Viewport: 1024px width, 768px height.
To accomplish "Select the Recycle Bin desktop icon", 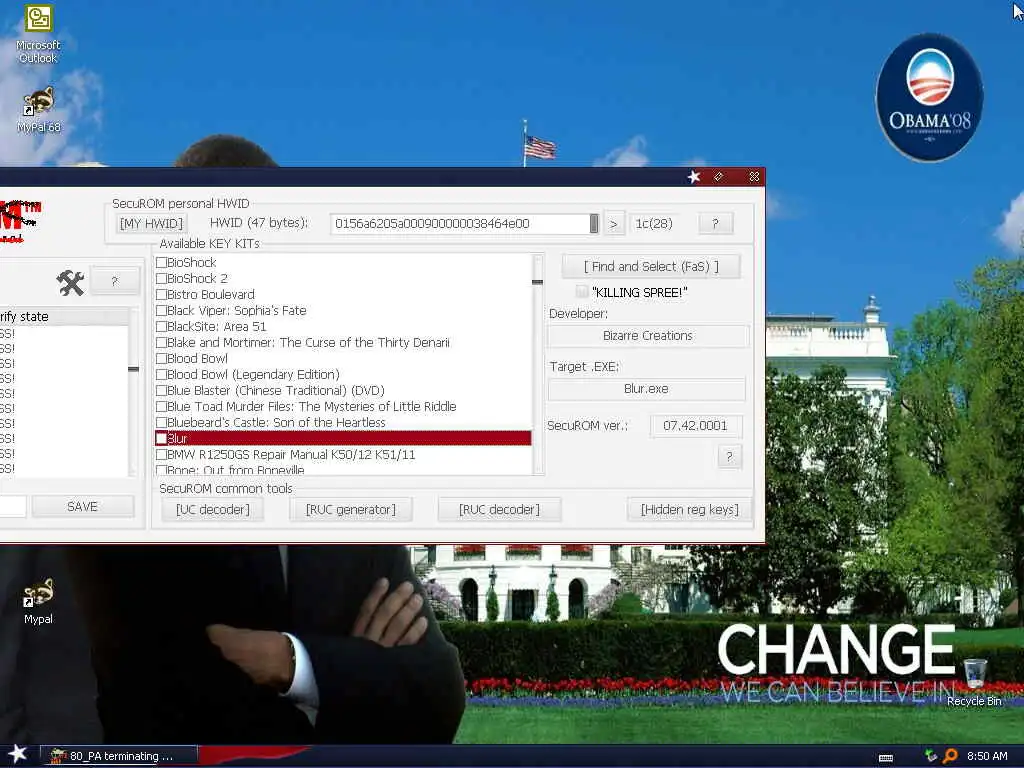I will tap(974, 682).
